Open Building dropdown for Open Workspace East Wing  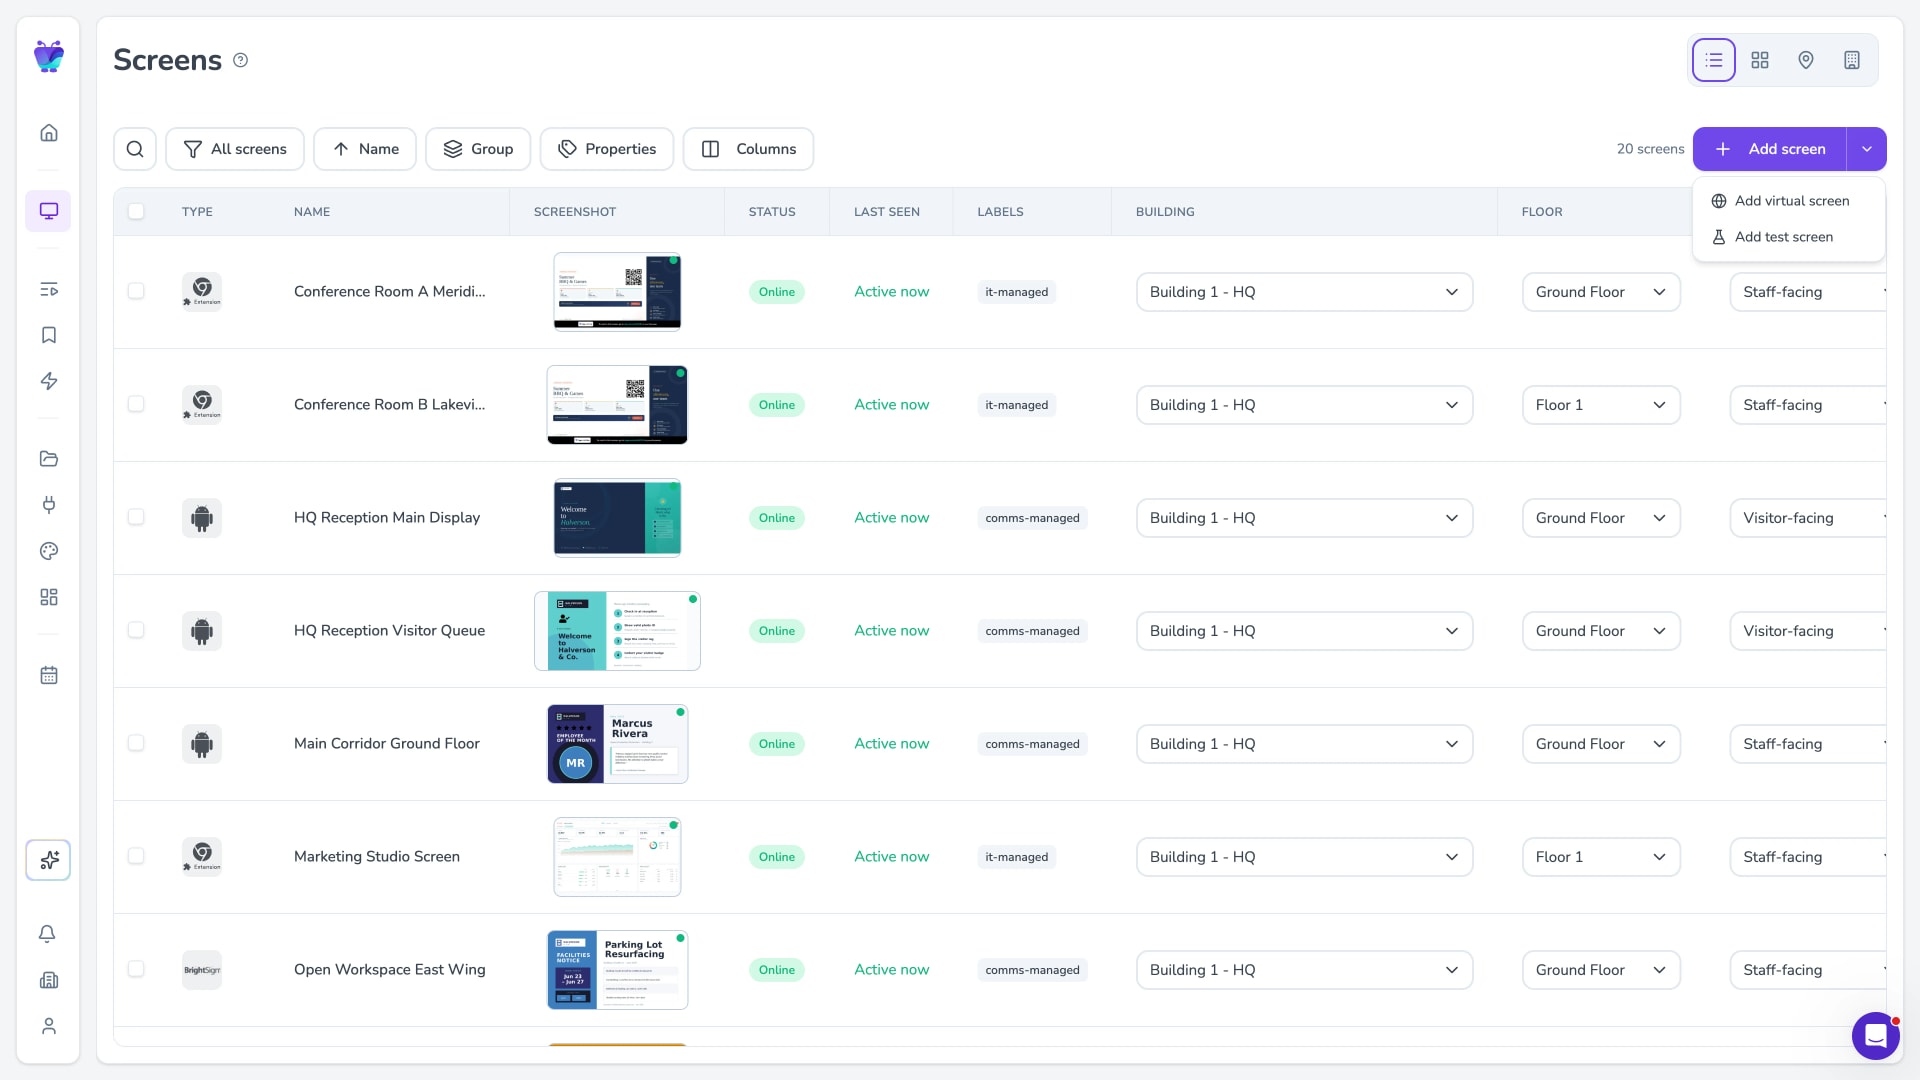[1304, 970]
